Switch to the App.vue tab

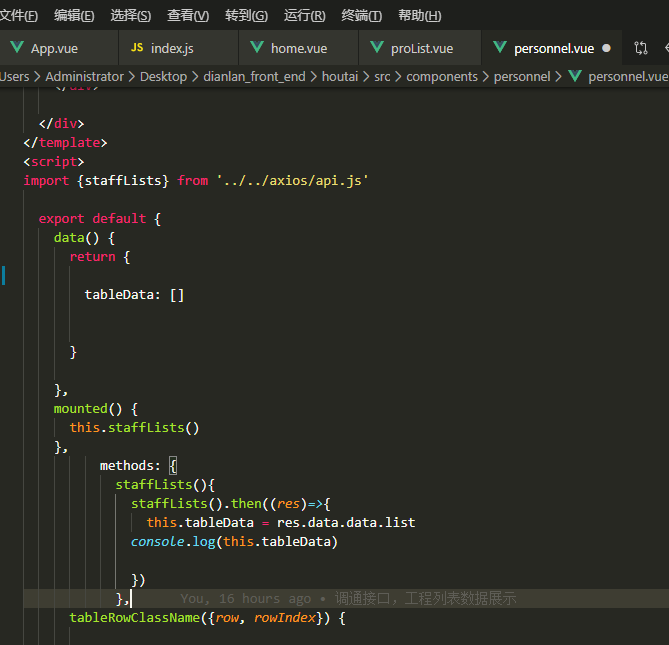[59, 48]
